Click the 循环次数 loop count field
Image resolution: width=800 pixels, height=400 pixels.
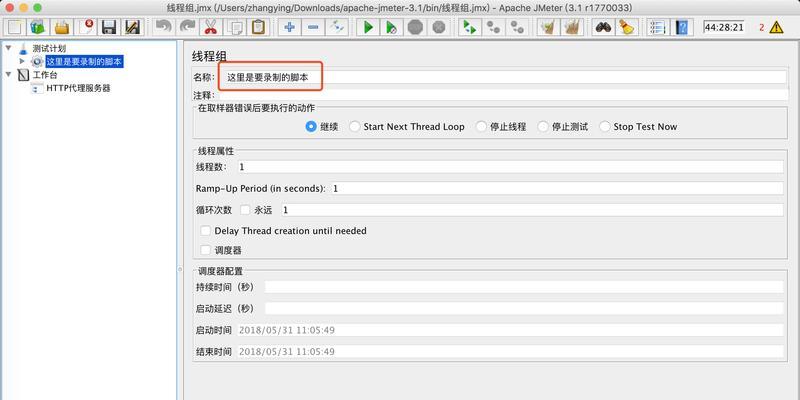tap(532, 210)
